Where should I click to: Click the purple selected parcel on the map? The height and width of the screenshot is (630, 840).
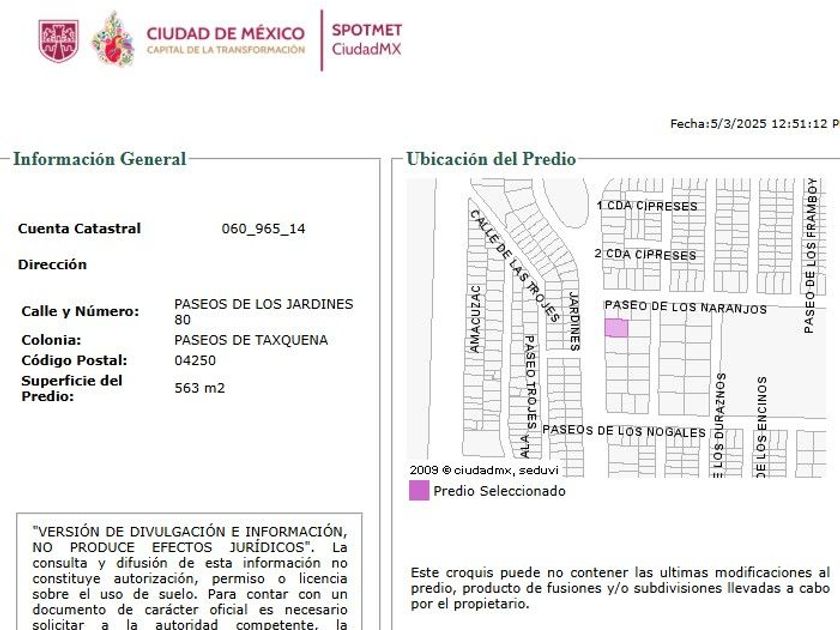coord(616,328)
